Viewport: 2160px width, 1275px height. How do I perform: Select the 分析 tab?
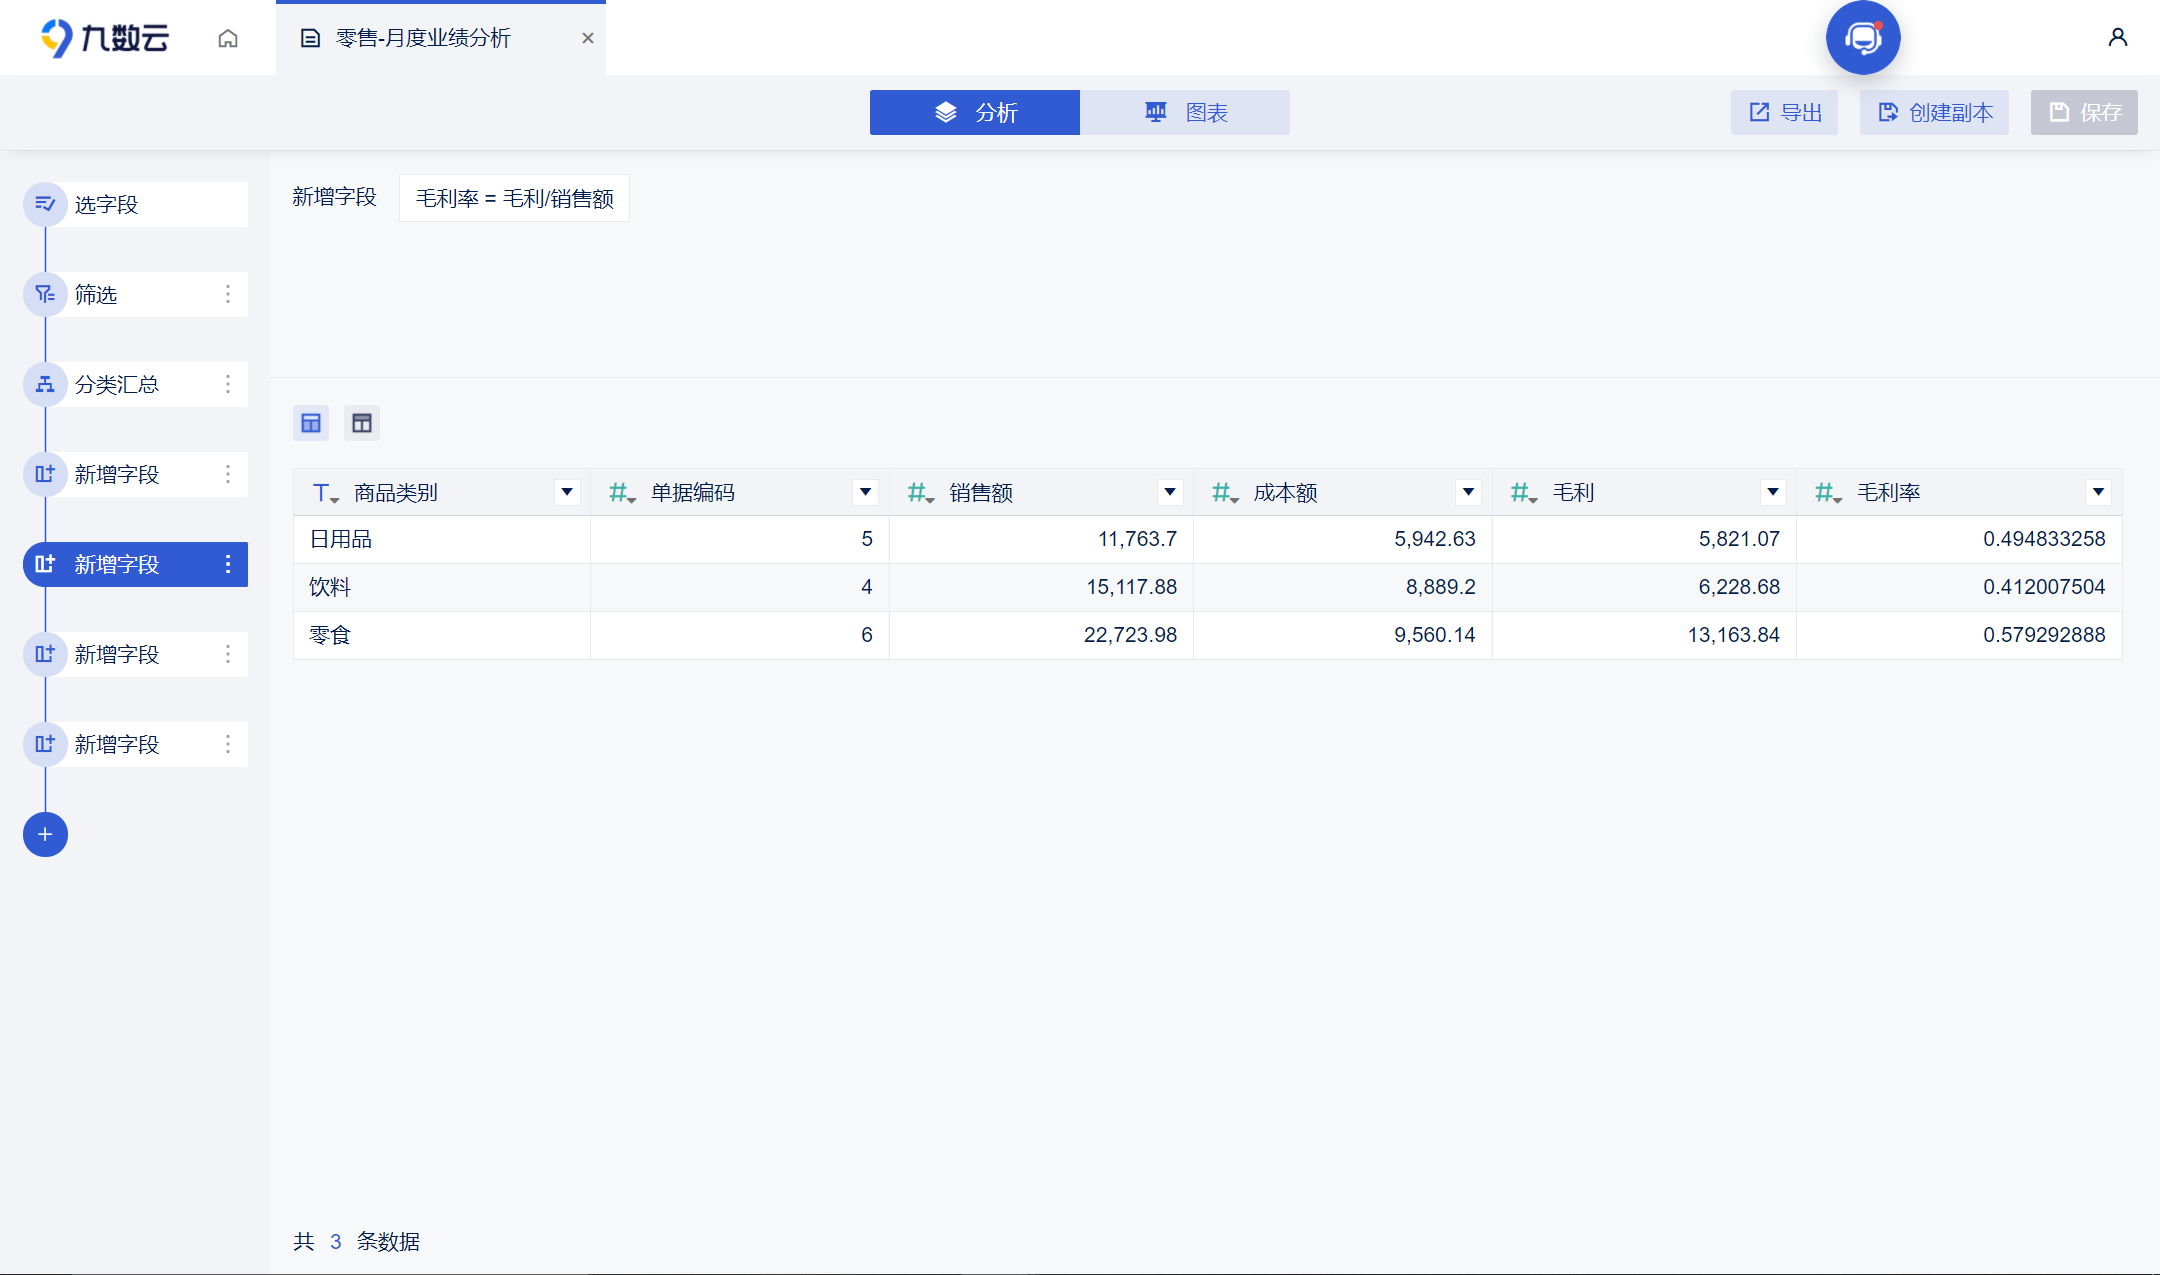(975, 112)
